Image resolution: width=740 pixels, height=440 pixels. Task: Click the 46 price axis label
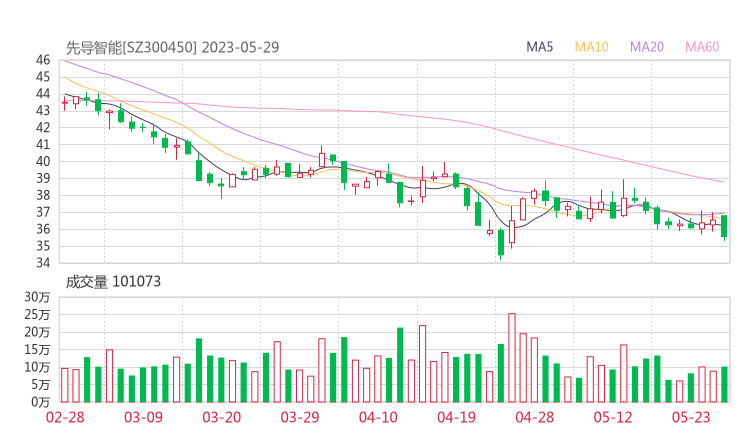point(43,60)
